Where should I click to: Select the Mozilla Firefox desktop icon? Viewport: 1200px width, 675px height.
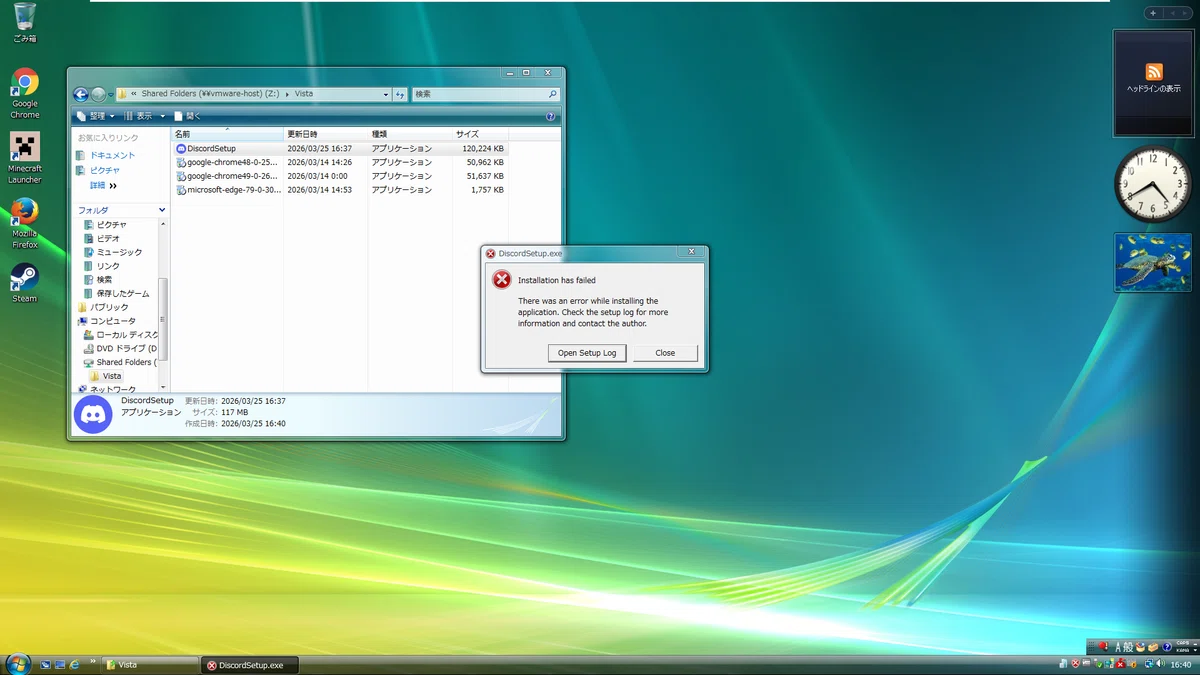click(x=25, y=223)
